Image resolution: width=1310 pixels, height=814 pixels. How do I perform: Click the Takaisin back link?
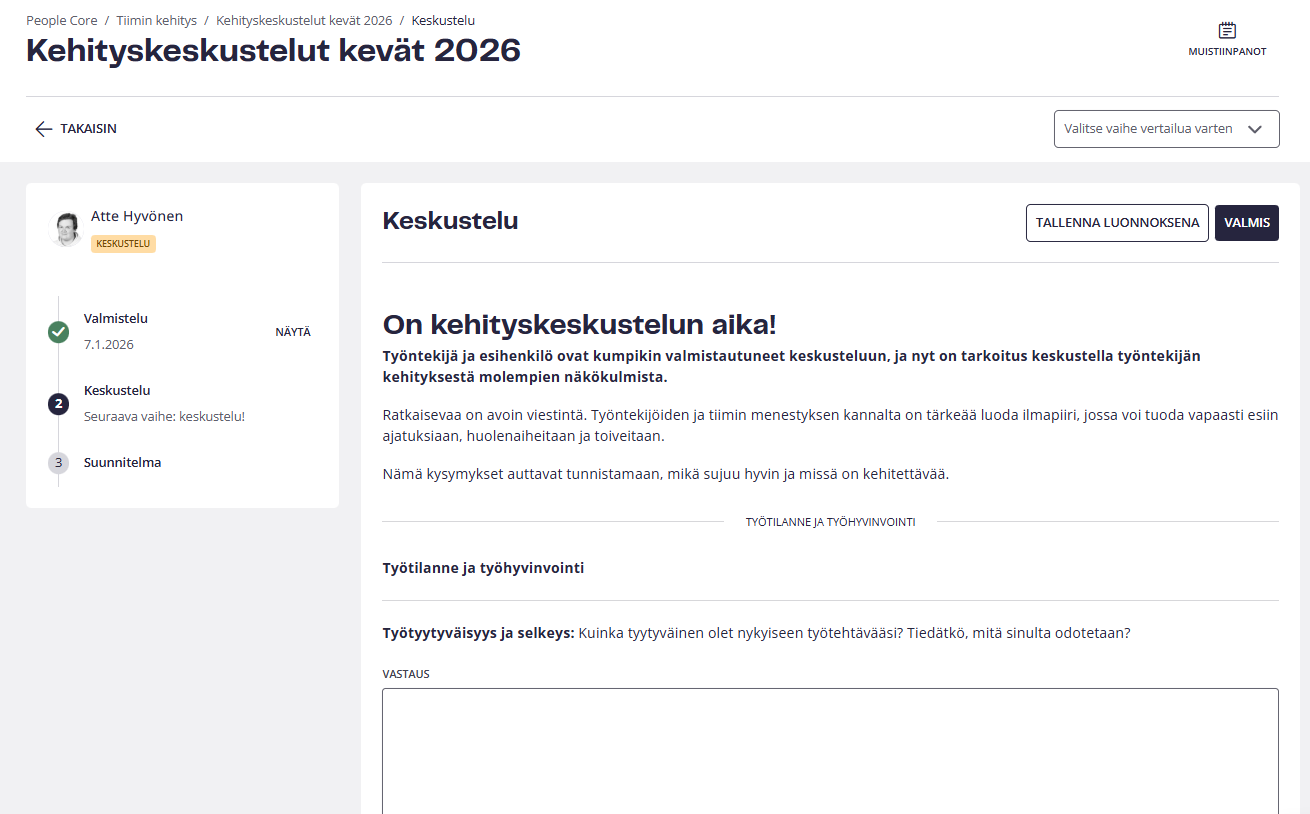pos(88,129)
